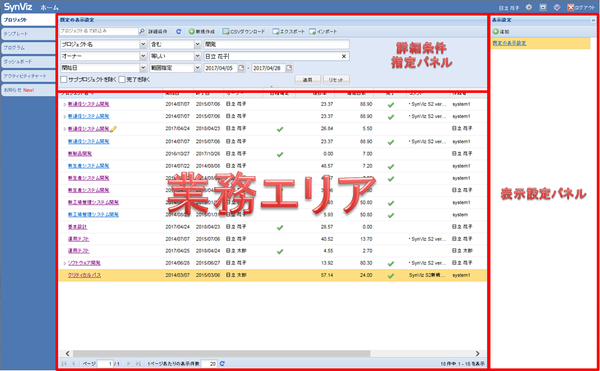This screenshot has height=371, width=600.
Task: Click the 57.14 cell in クリティカルパス row
Action: (x=327, y=275)
